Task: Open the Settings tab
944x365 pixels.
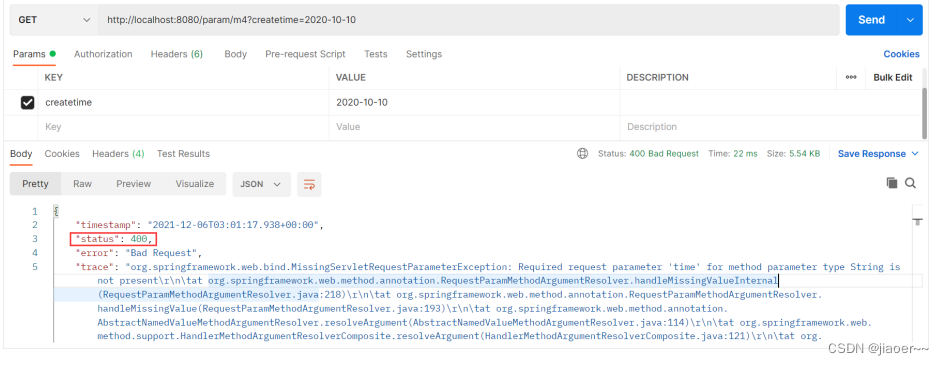Action: pyautogui.click(x=424, y=54)
